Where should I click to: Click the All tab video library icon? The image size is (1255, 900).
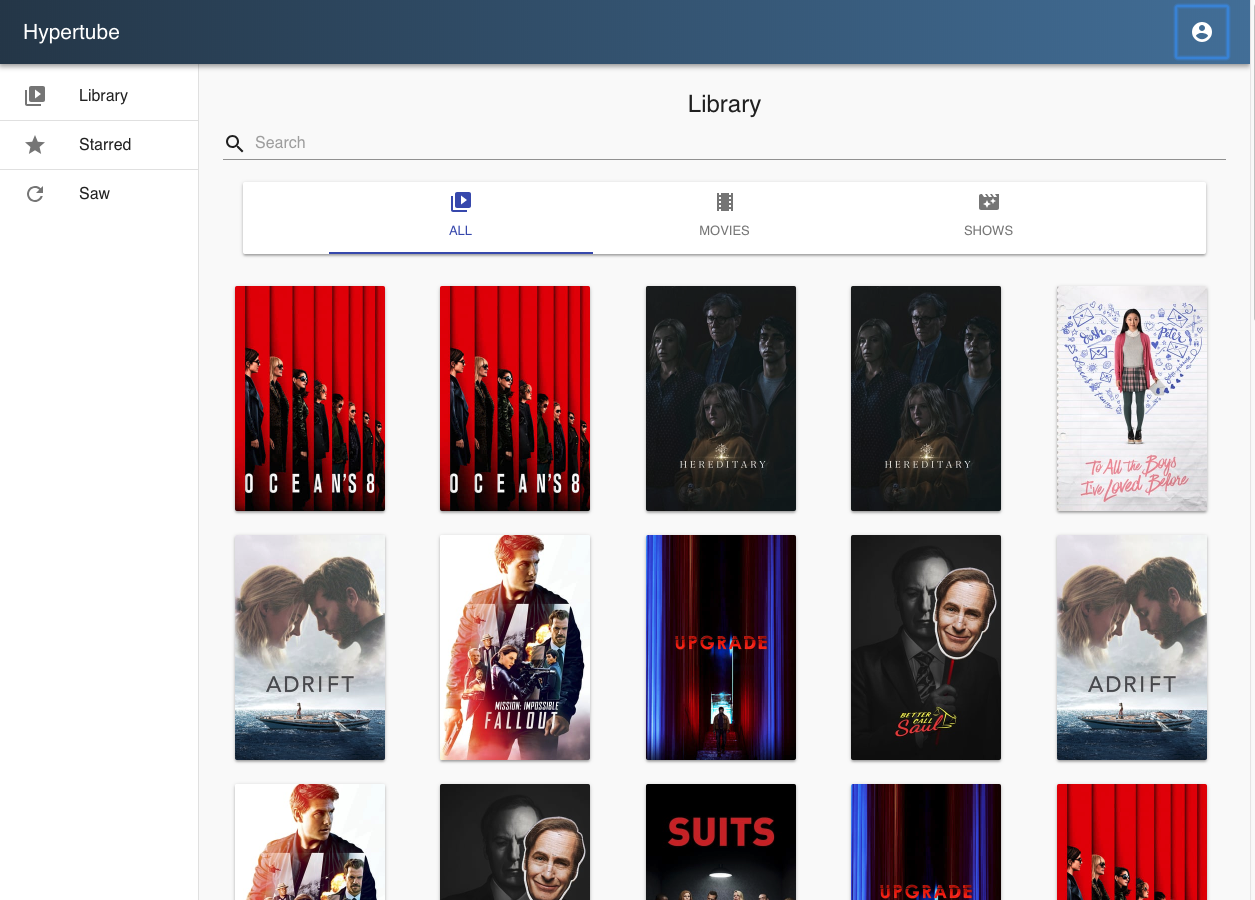tap(460, 202)
